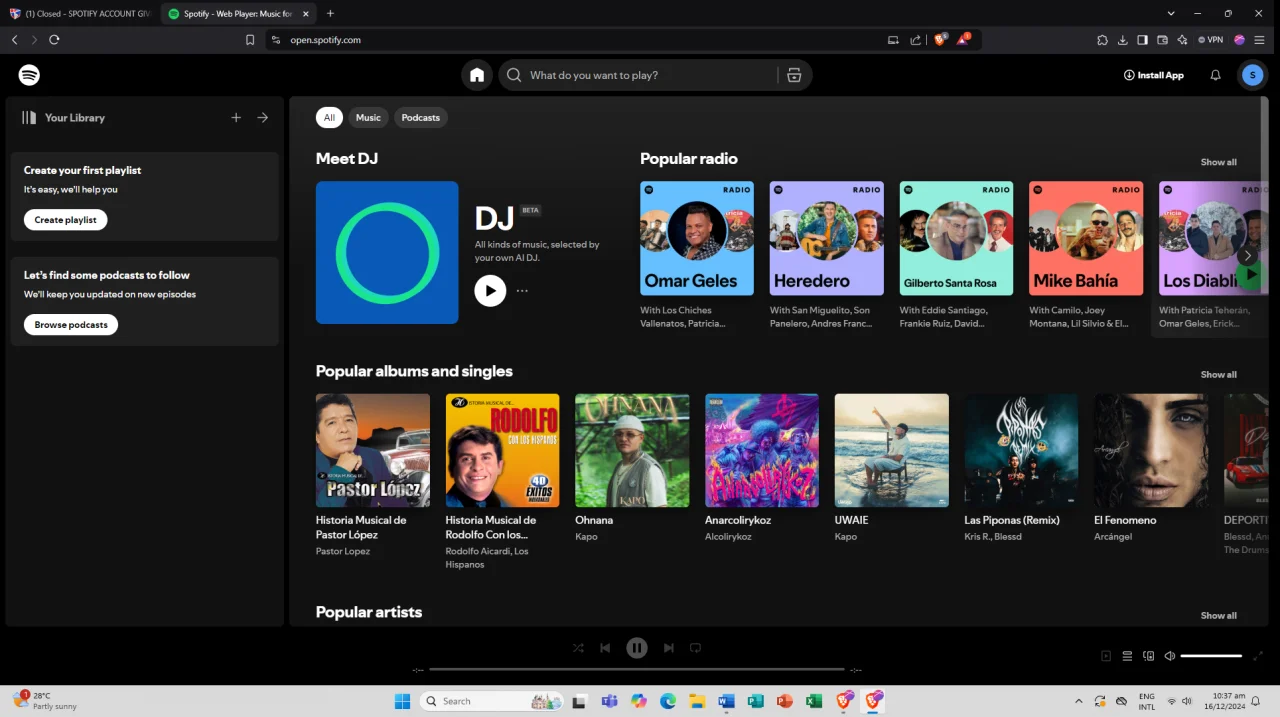Open Now Playing view icon

1106,656
